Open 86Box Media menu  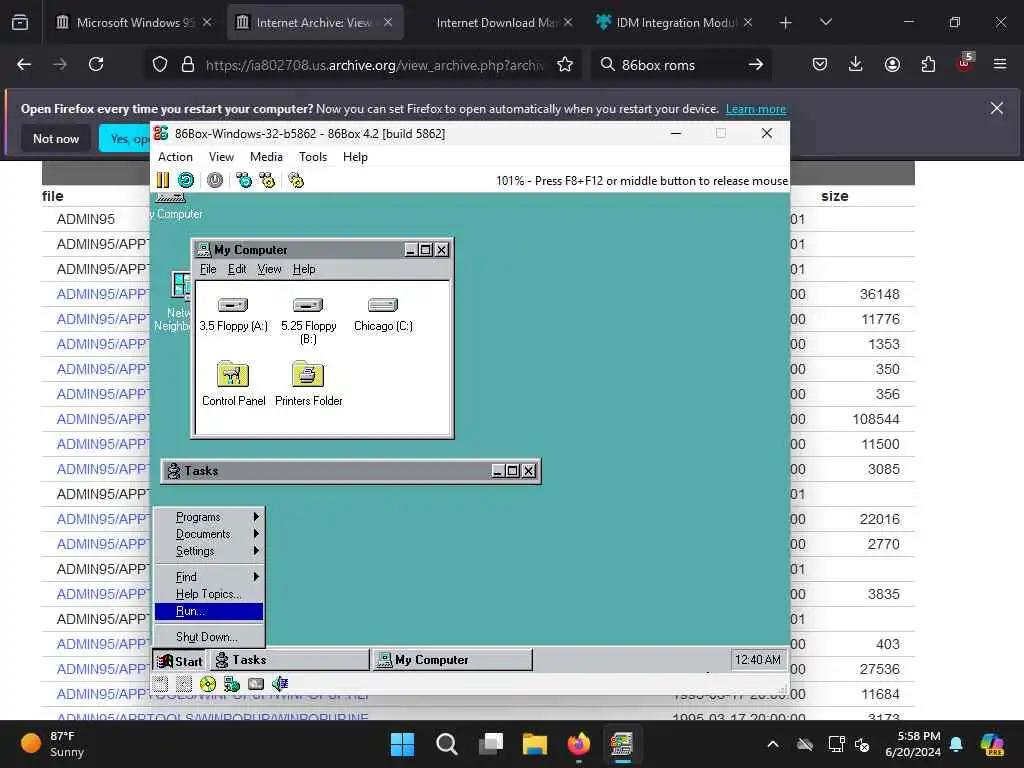[266, 157]
